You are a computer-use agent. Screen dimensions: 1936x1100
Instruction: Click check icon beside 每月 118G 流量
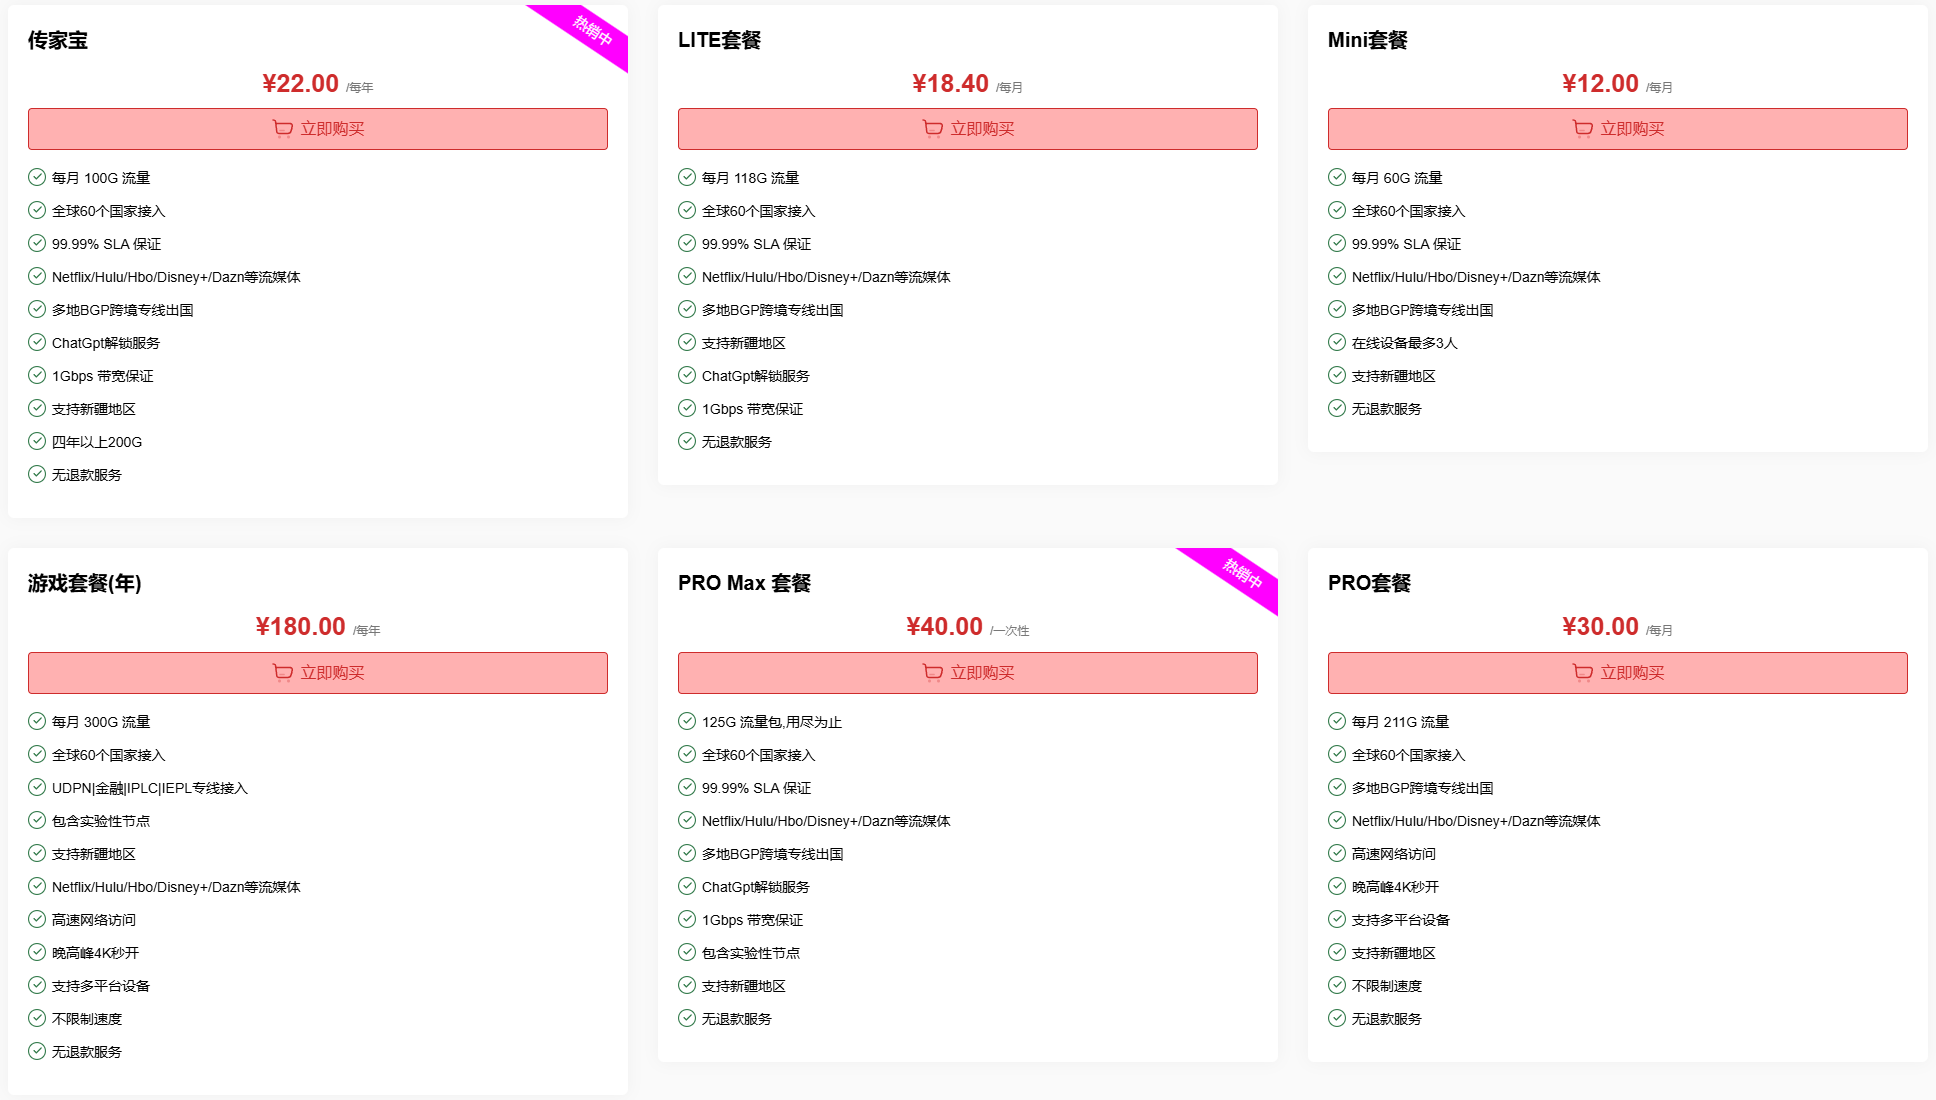[x=687, y=177]
